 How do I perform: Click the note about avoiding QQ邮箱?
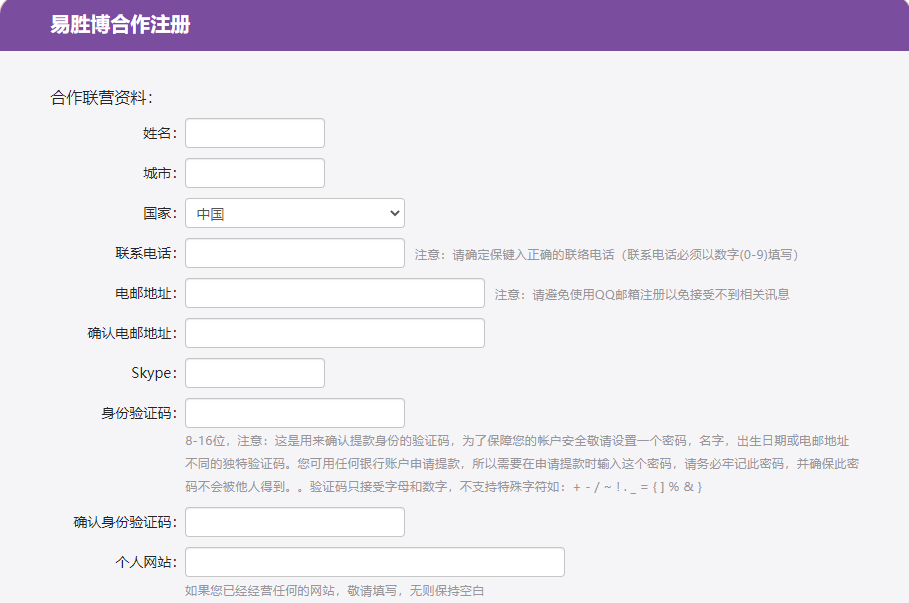pyautogui.click(x=642, y=295)
